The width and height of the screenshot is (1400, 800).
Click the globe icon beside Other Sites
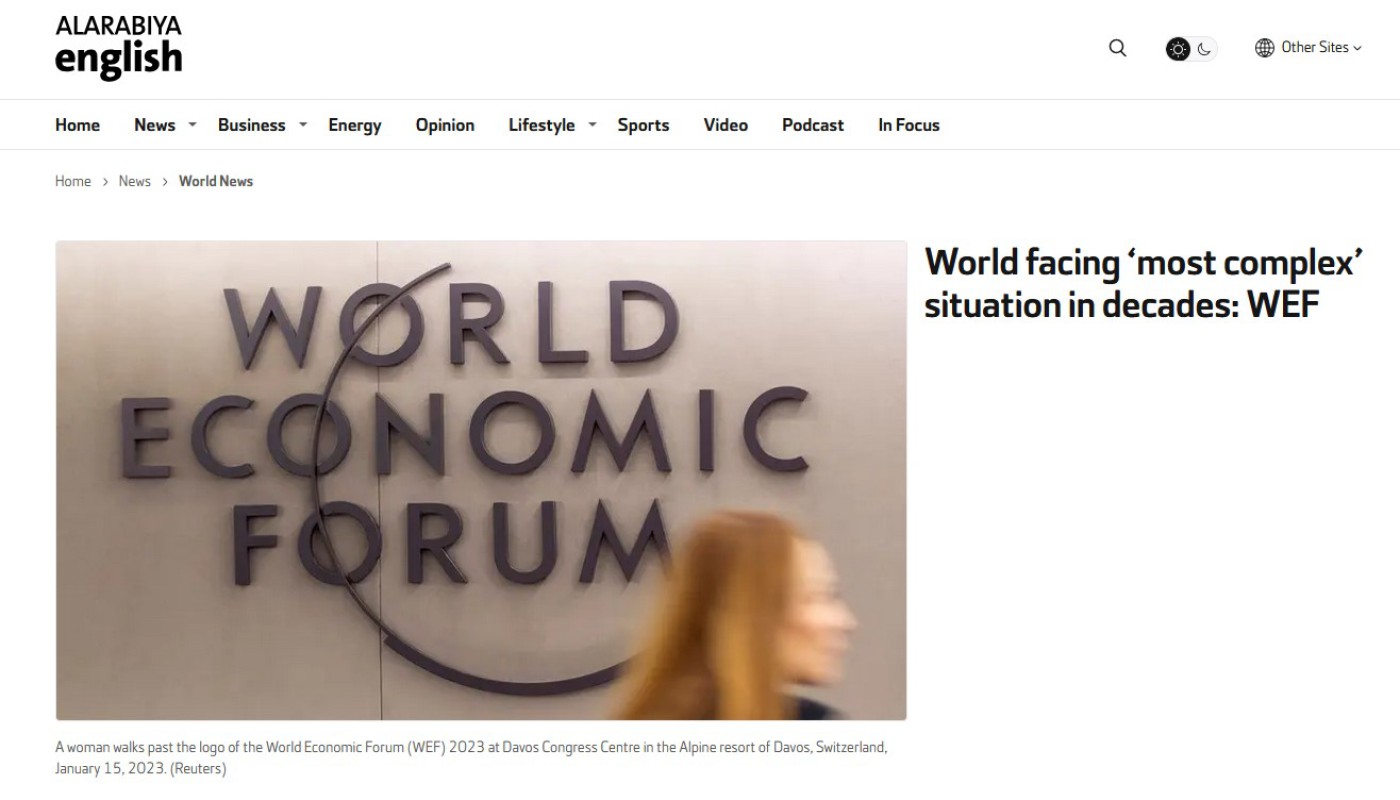tap(1264, 47)
